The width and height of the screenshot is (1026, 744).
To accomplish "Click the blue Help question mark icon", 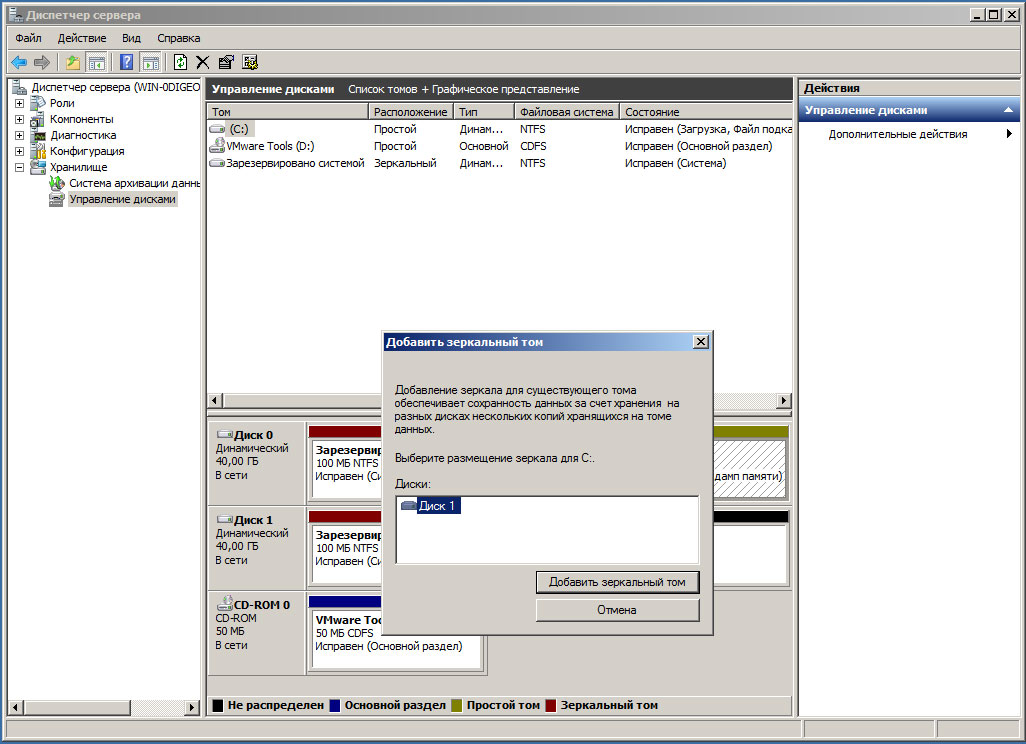I will (x=127, y=62).
